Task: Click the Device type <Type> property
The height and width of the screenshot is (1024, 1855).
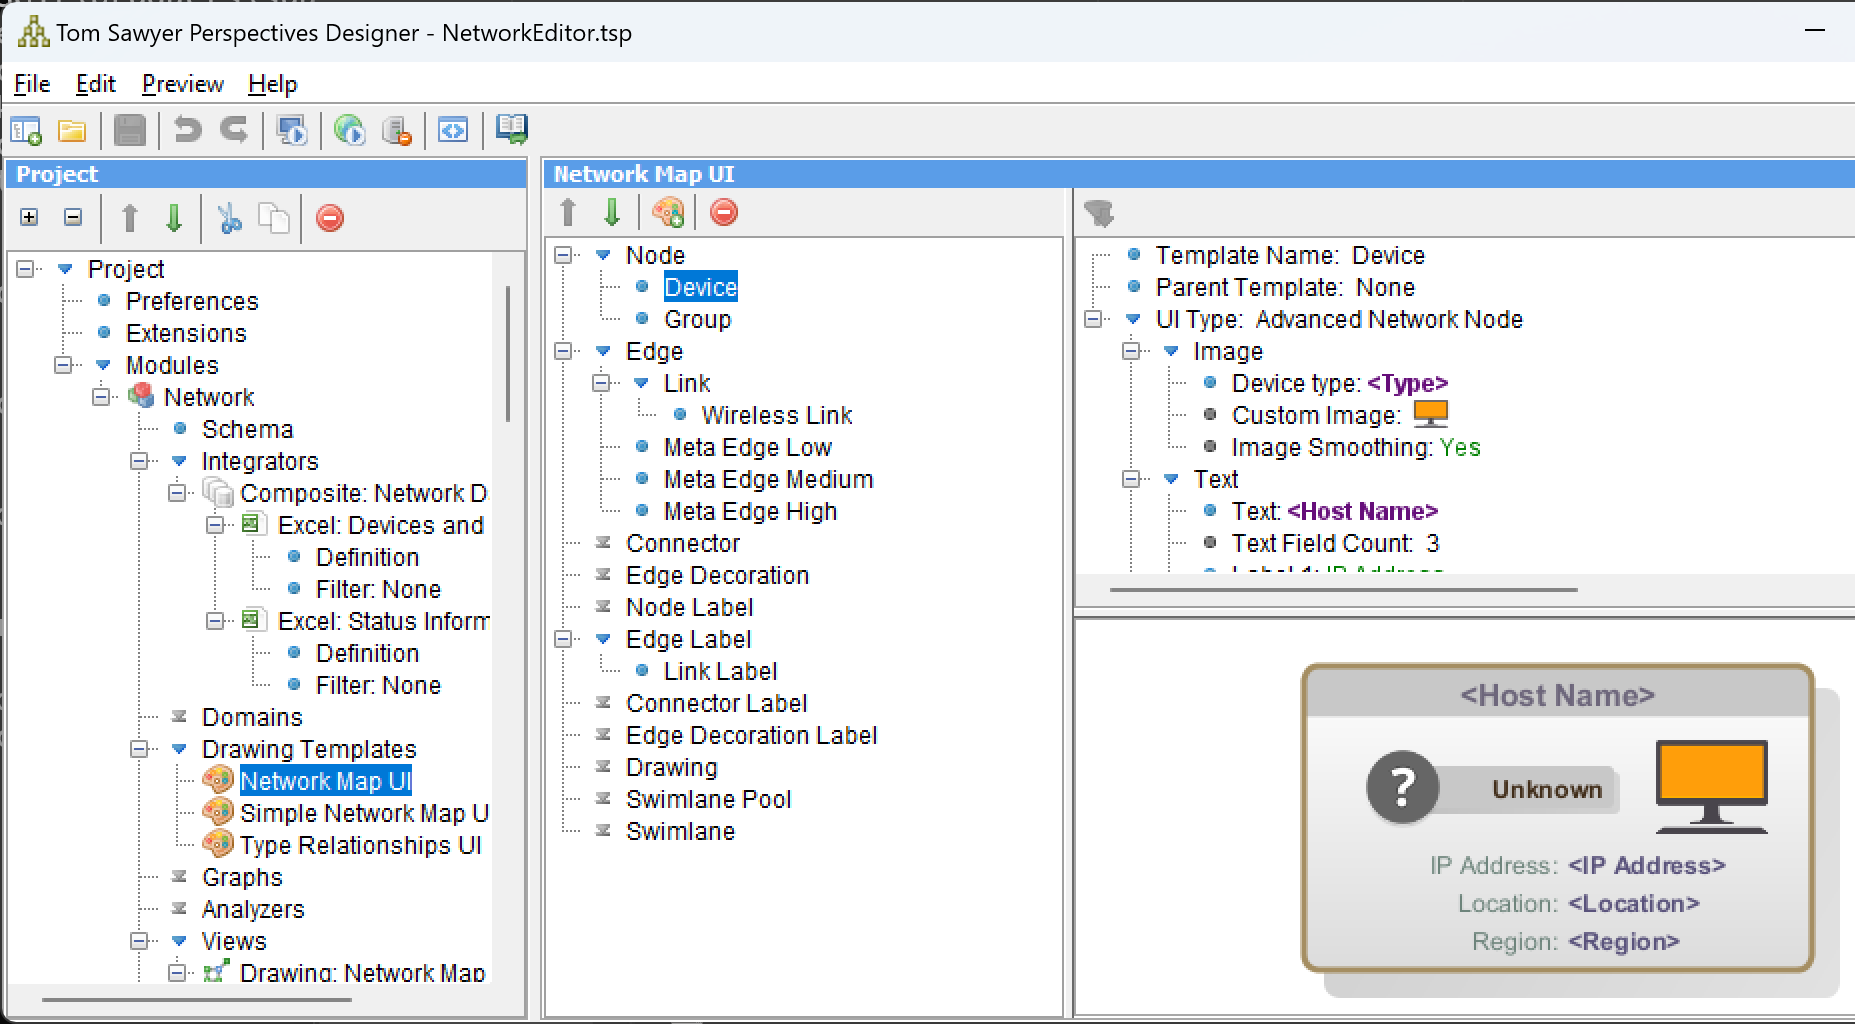Action: pyautogui.click(x=1340, y=383)
